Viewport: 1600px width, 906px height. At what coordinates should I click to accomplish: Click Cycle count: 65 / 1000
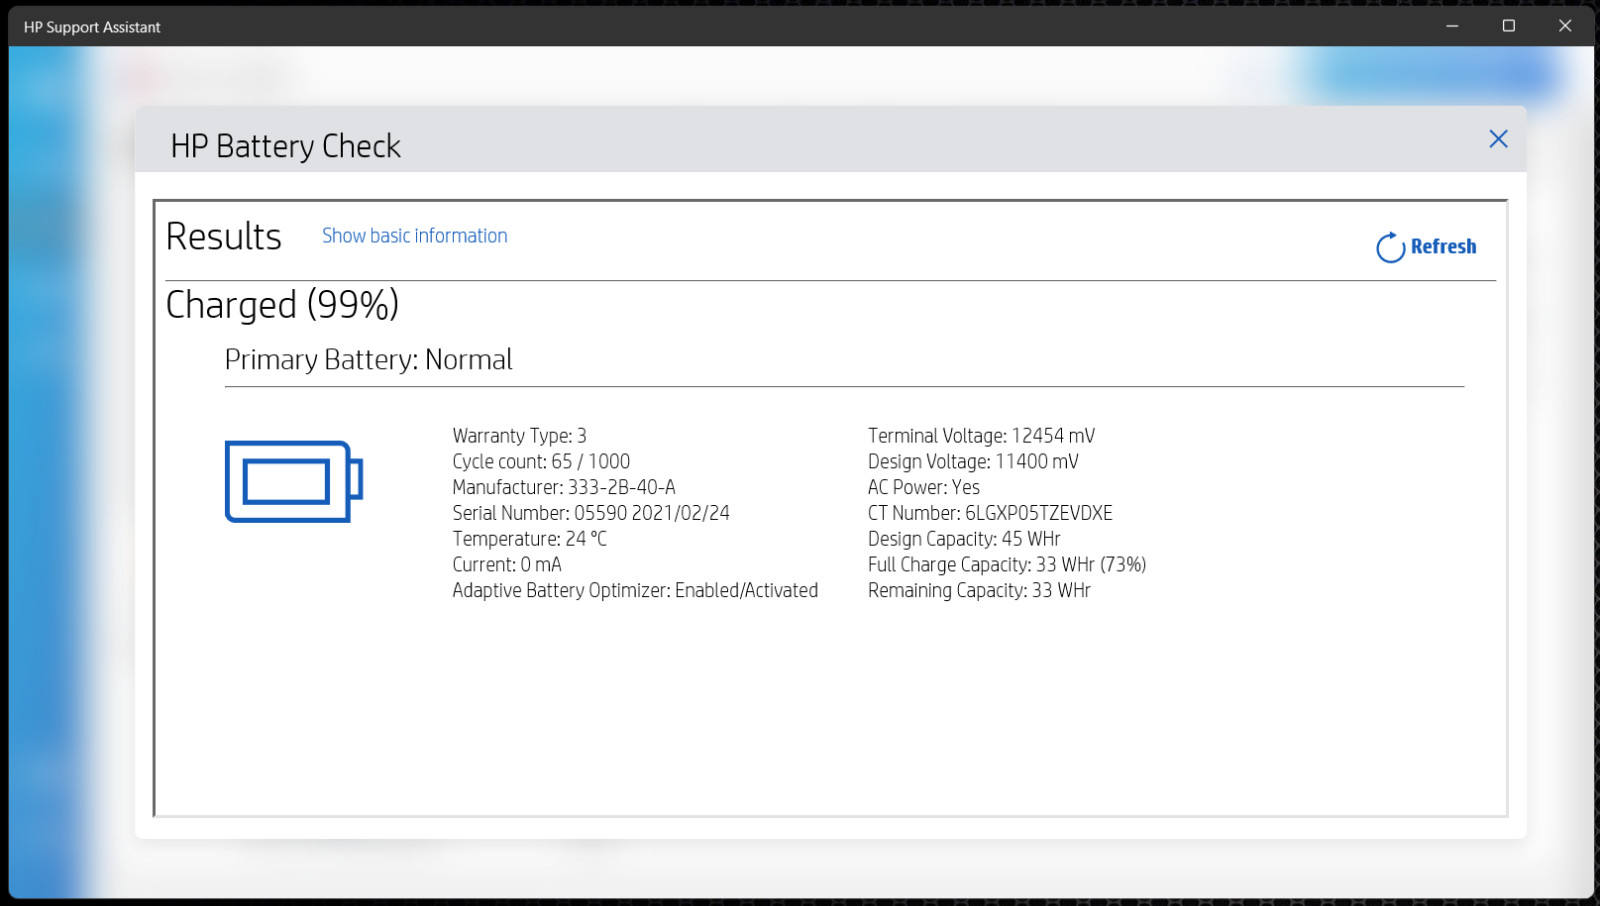[541, 462]
